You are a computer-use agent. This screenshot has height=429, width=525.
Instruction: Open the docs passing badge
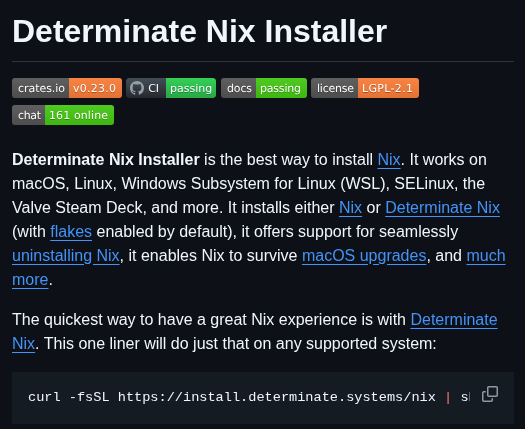[x=264, y=88]
